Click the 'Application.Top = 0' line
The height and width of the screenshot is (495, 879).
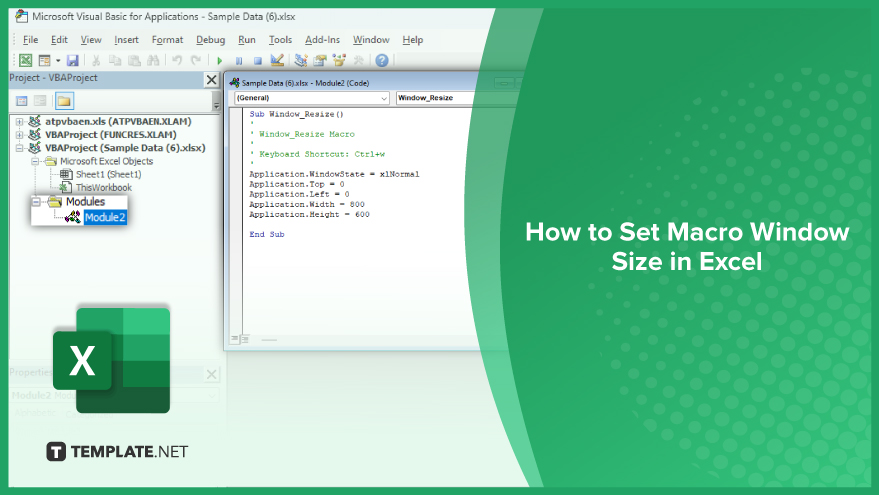pyautogui.click(x=297, y=184)
